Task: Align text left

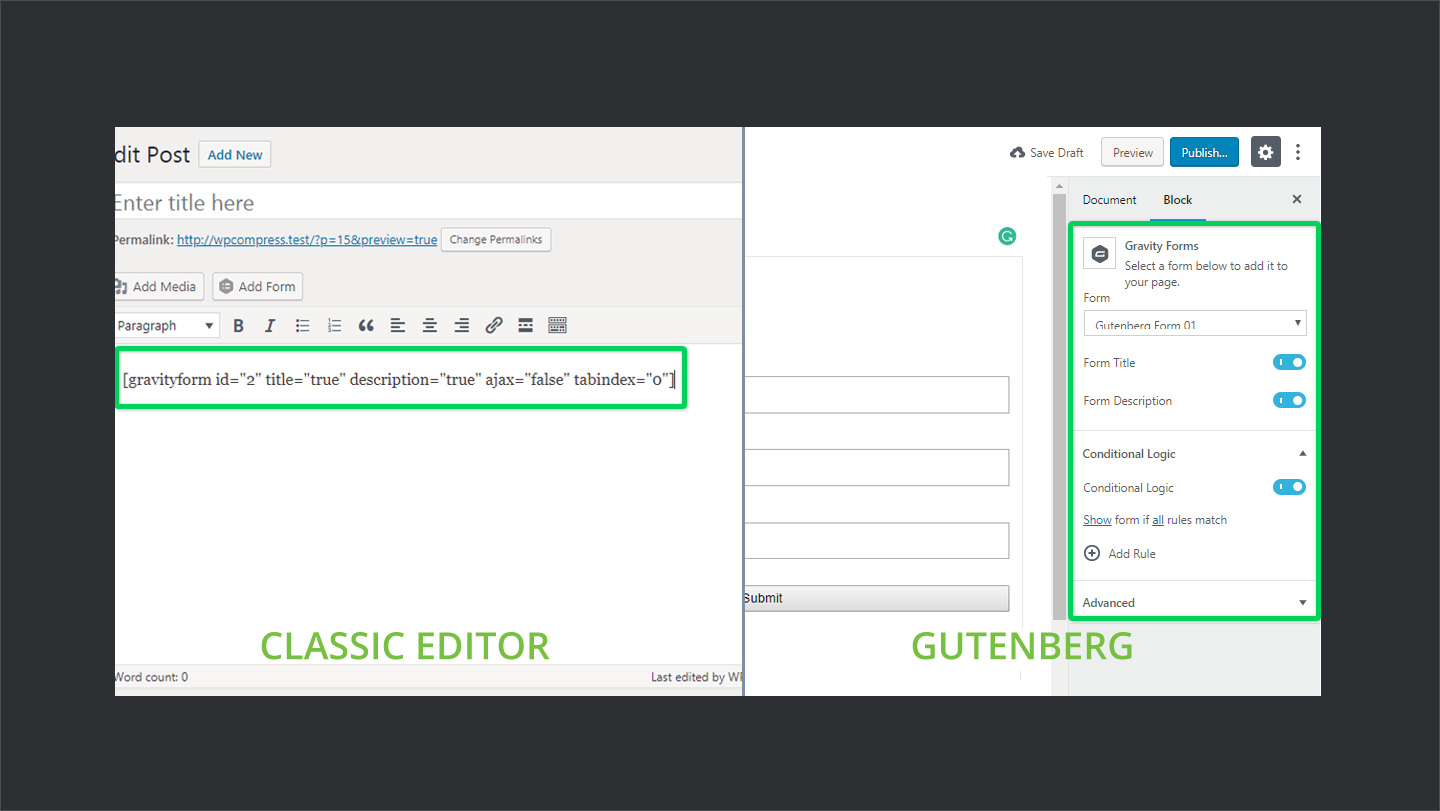Action: tap(398, 325)
